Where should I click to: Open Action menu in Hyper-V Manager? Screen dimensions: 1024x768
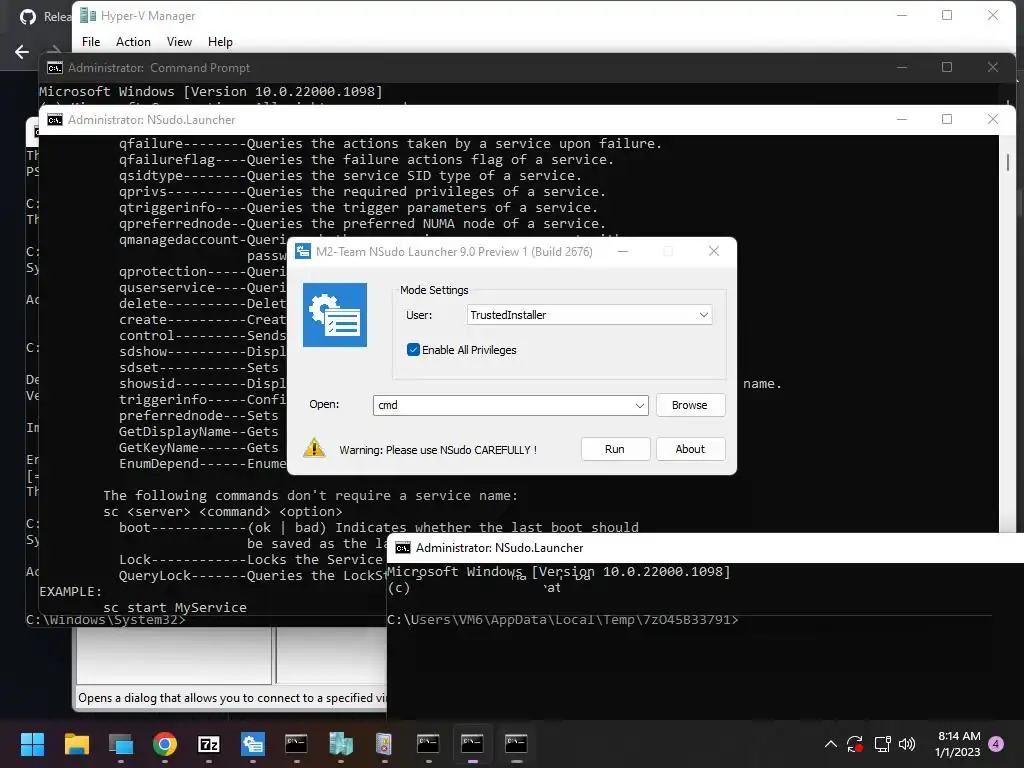point(133,42)
